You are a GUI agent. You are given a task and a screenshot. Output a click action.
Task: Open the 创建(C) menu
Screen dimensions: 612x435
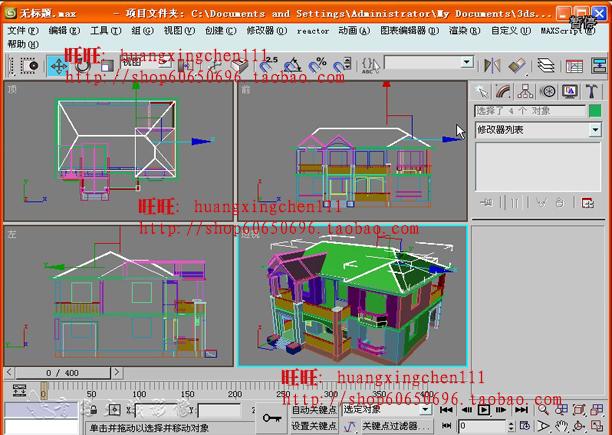(x=221, y=30)
